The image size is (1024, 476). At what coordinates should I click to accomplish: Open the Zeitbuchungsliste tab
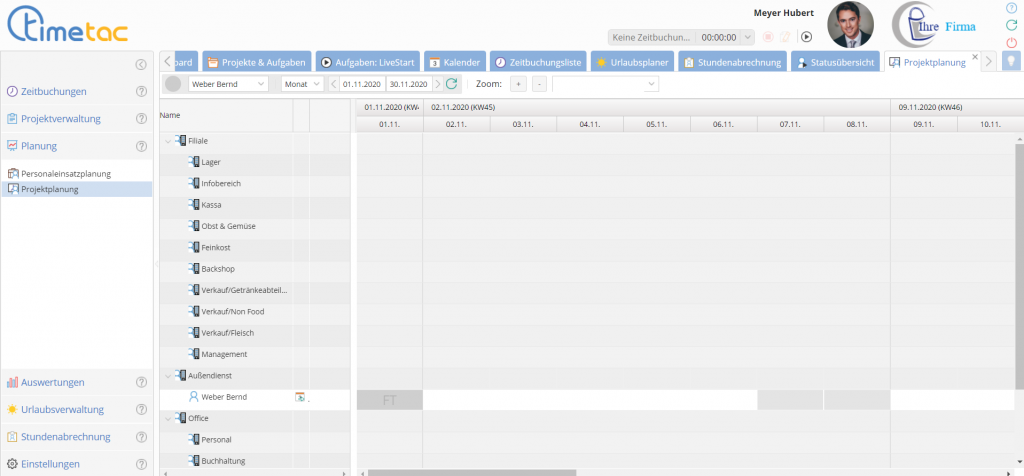pos(538,62)
